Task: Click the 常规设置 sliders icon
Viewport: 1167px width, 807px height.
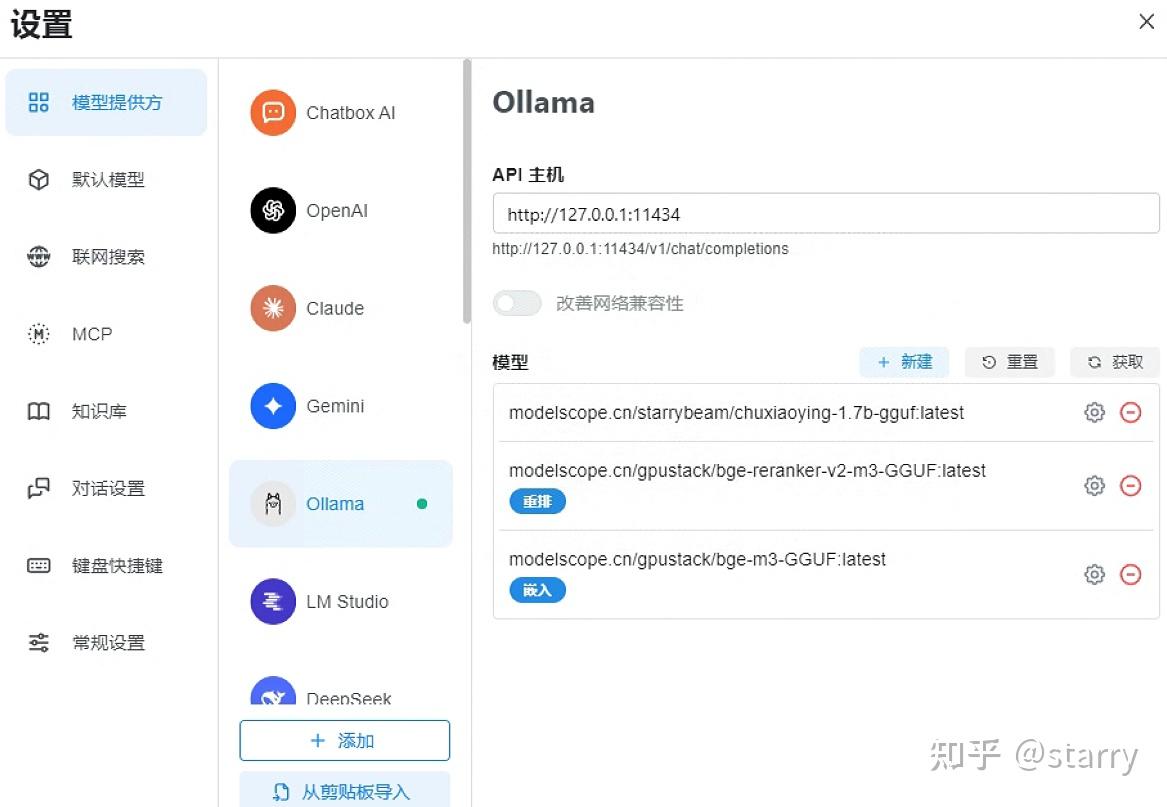Action: point(38,642)
